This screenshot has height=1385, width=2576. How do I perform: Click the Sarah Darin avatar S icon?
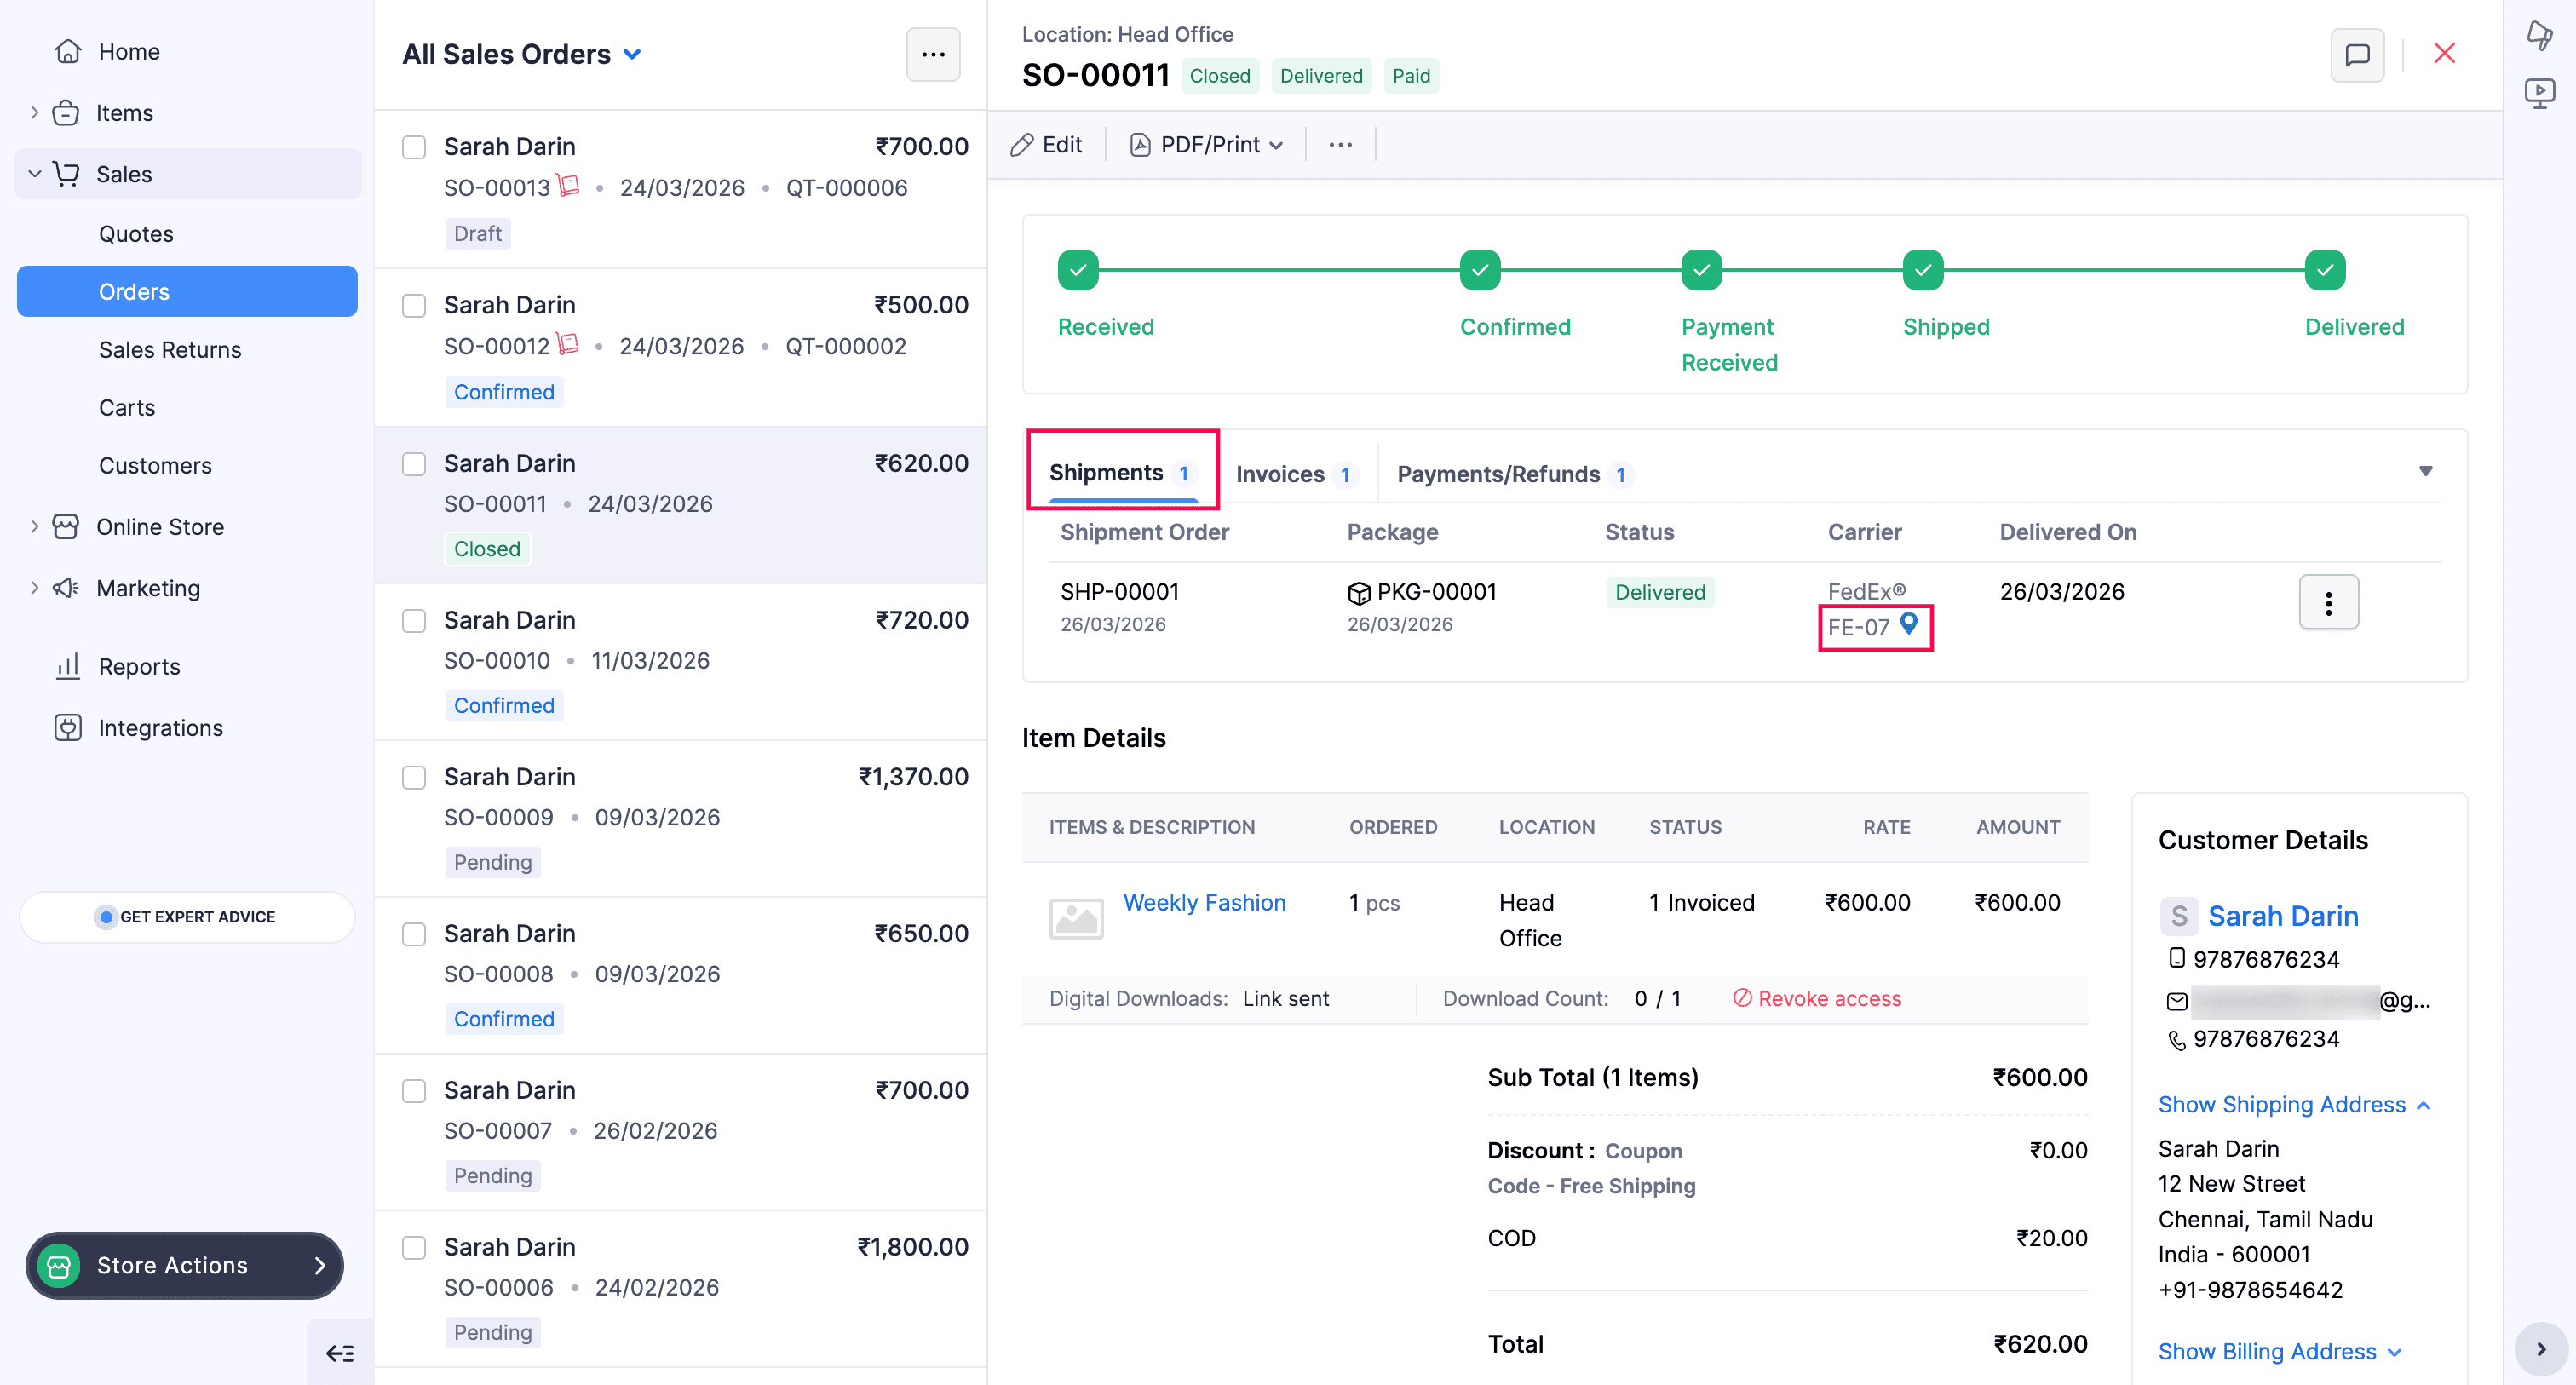(x=2179, y=916)
